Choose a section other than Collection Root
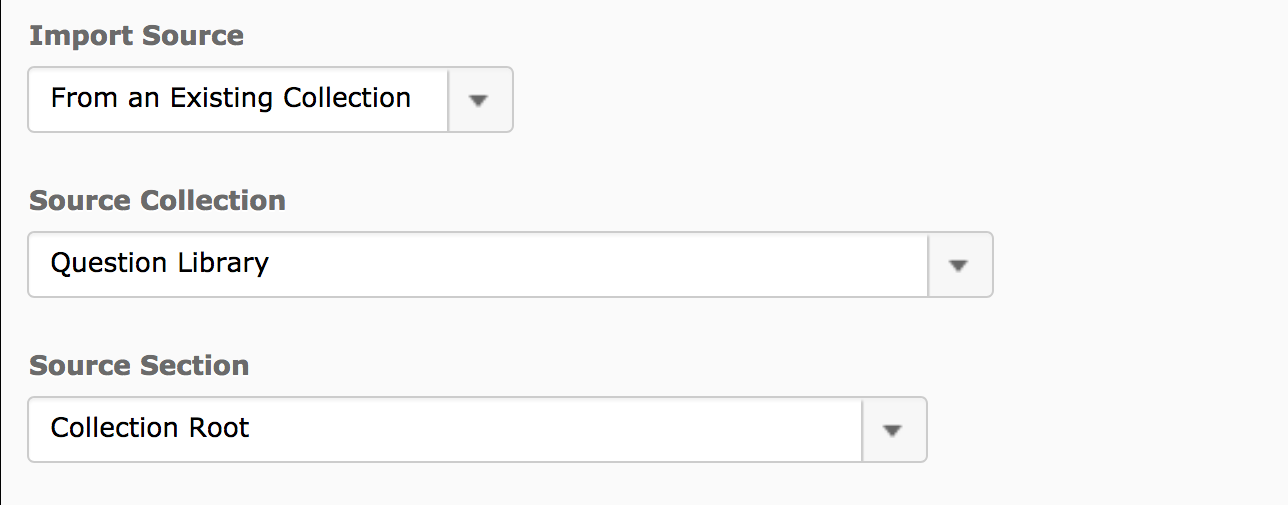The width and height of the screenshot is (1288, 505). [x=893, y=430]
